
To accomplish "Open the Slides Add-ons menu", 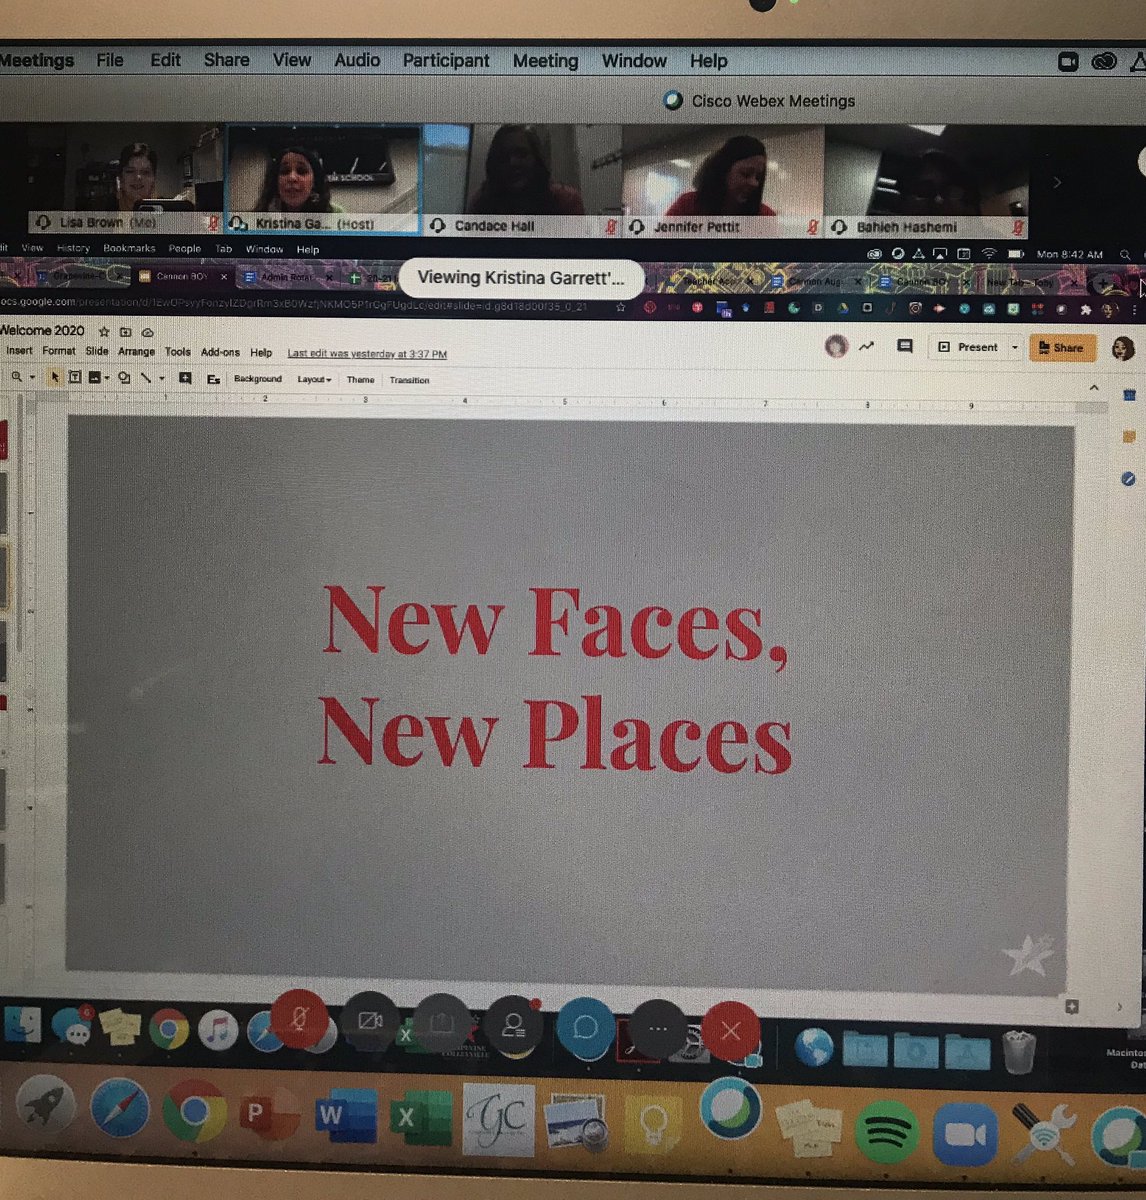I will point(220,353).
